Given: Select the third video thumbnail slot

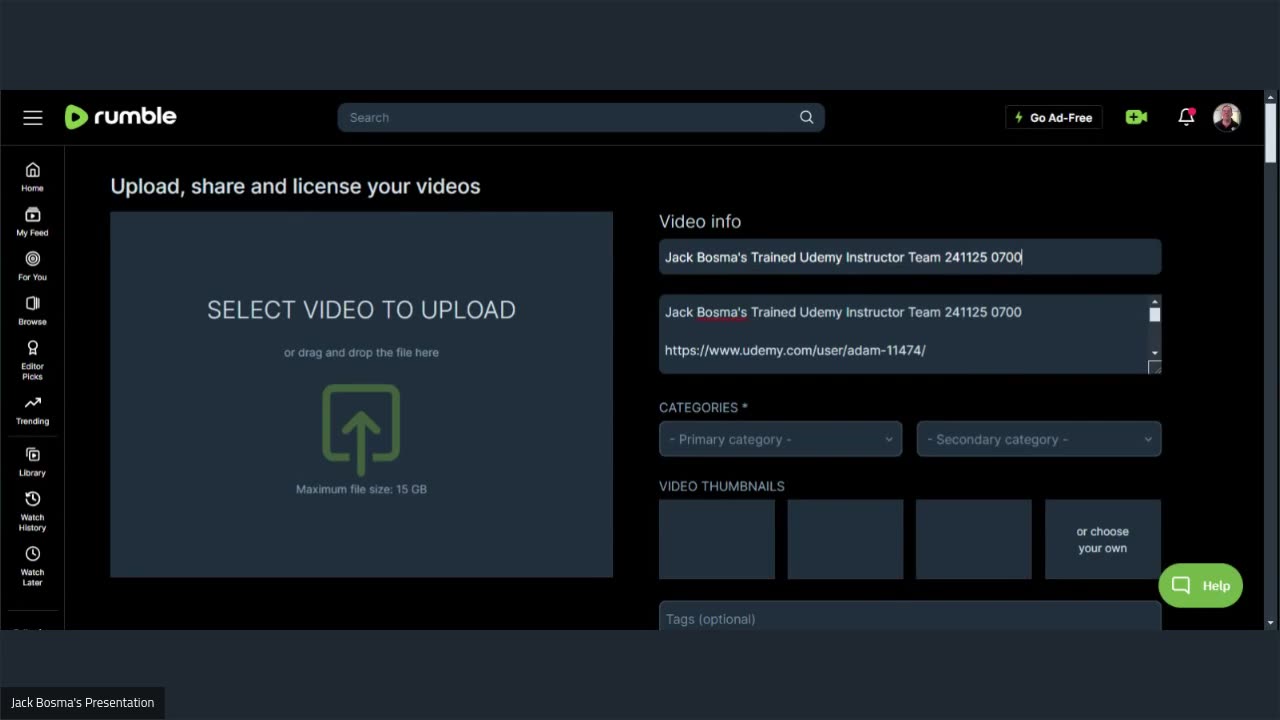Looking at the screenshot, I should 973,539.
